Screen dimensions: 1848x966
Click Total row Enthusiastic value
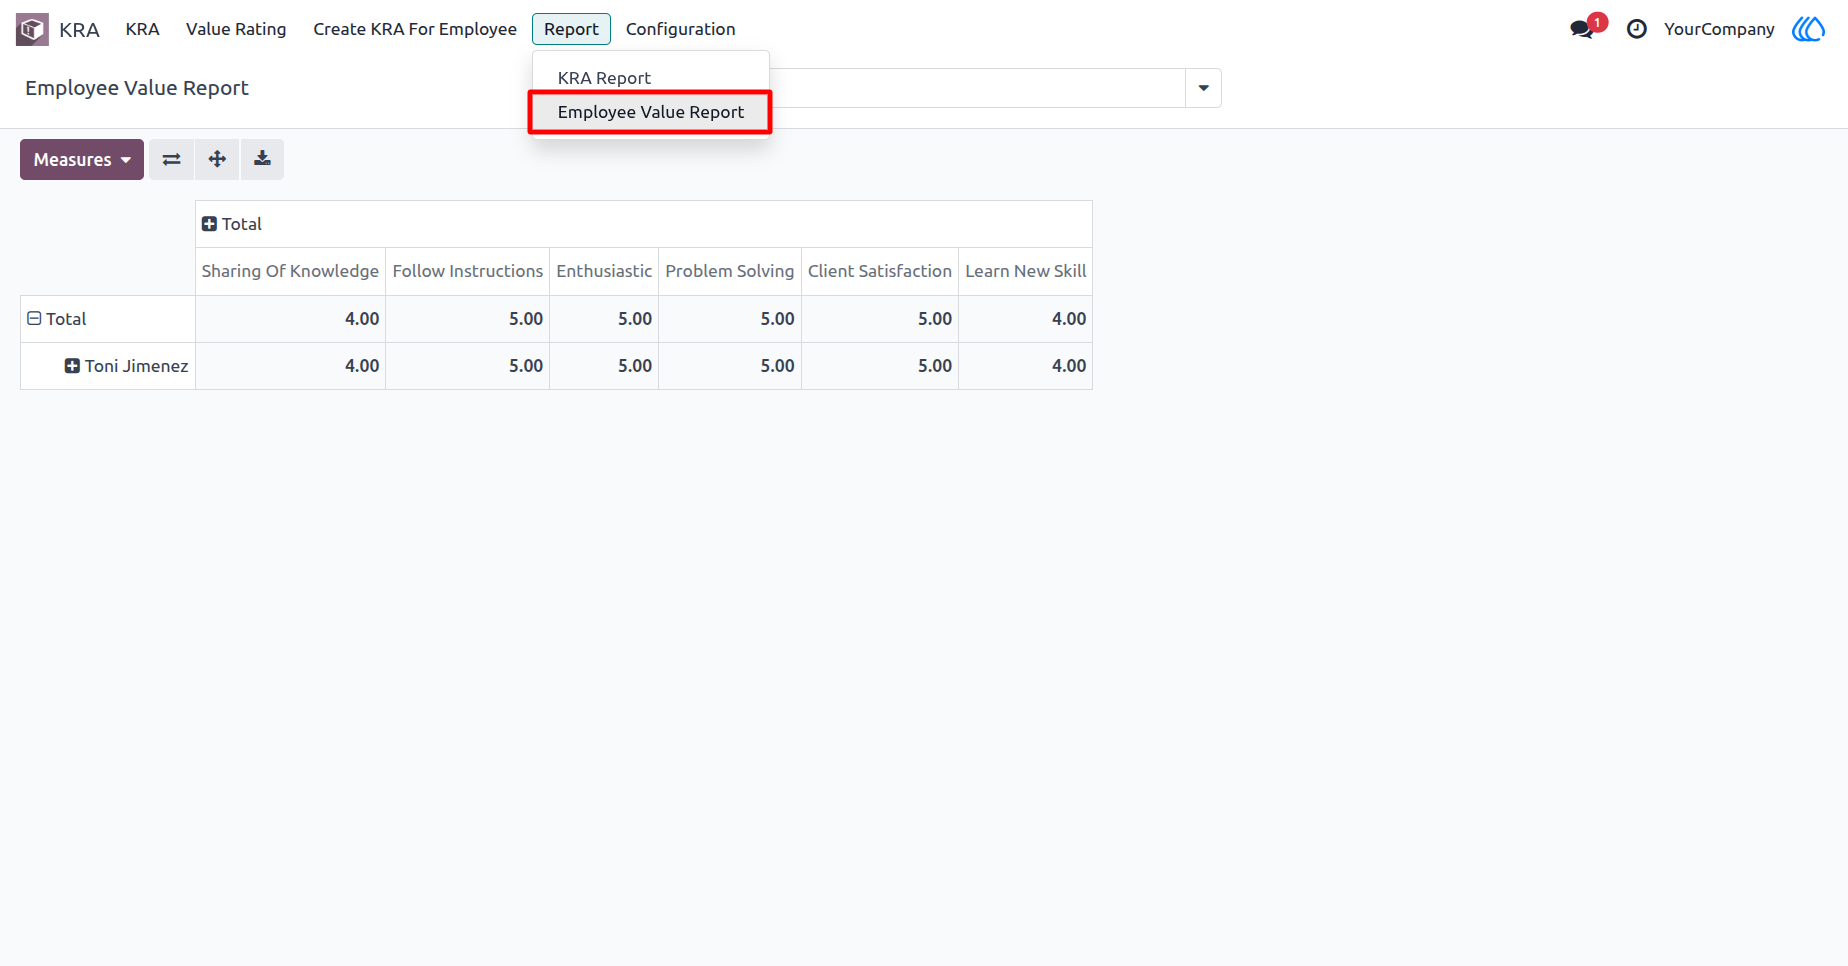604,319
